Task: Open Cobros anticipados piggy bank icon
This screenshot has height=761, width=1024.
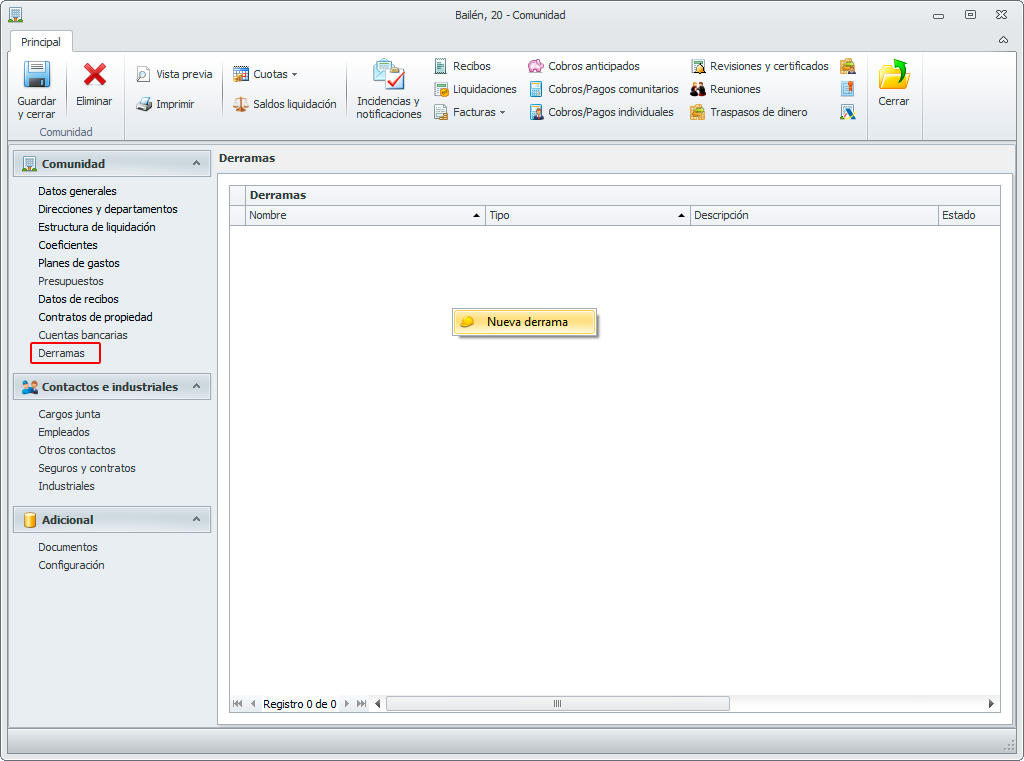Action: tap(536, 66)
